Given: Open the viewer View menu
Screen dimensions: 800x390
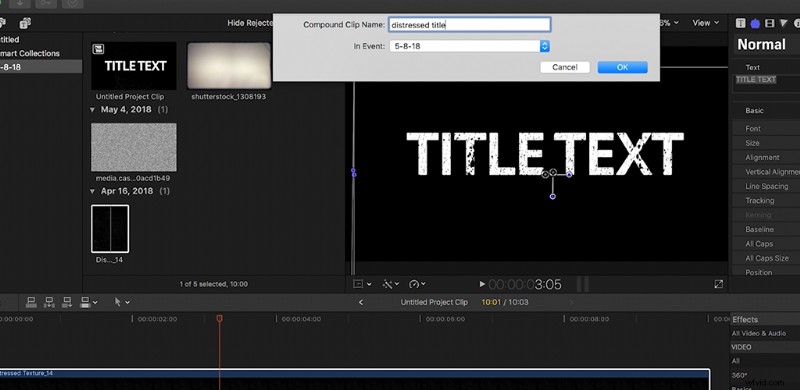Looking at the screenshot, I should point(705,23).
